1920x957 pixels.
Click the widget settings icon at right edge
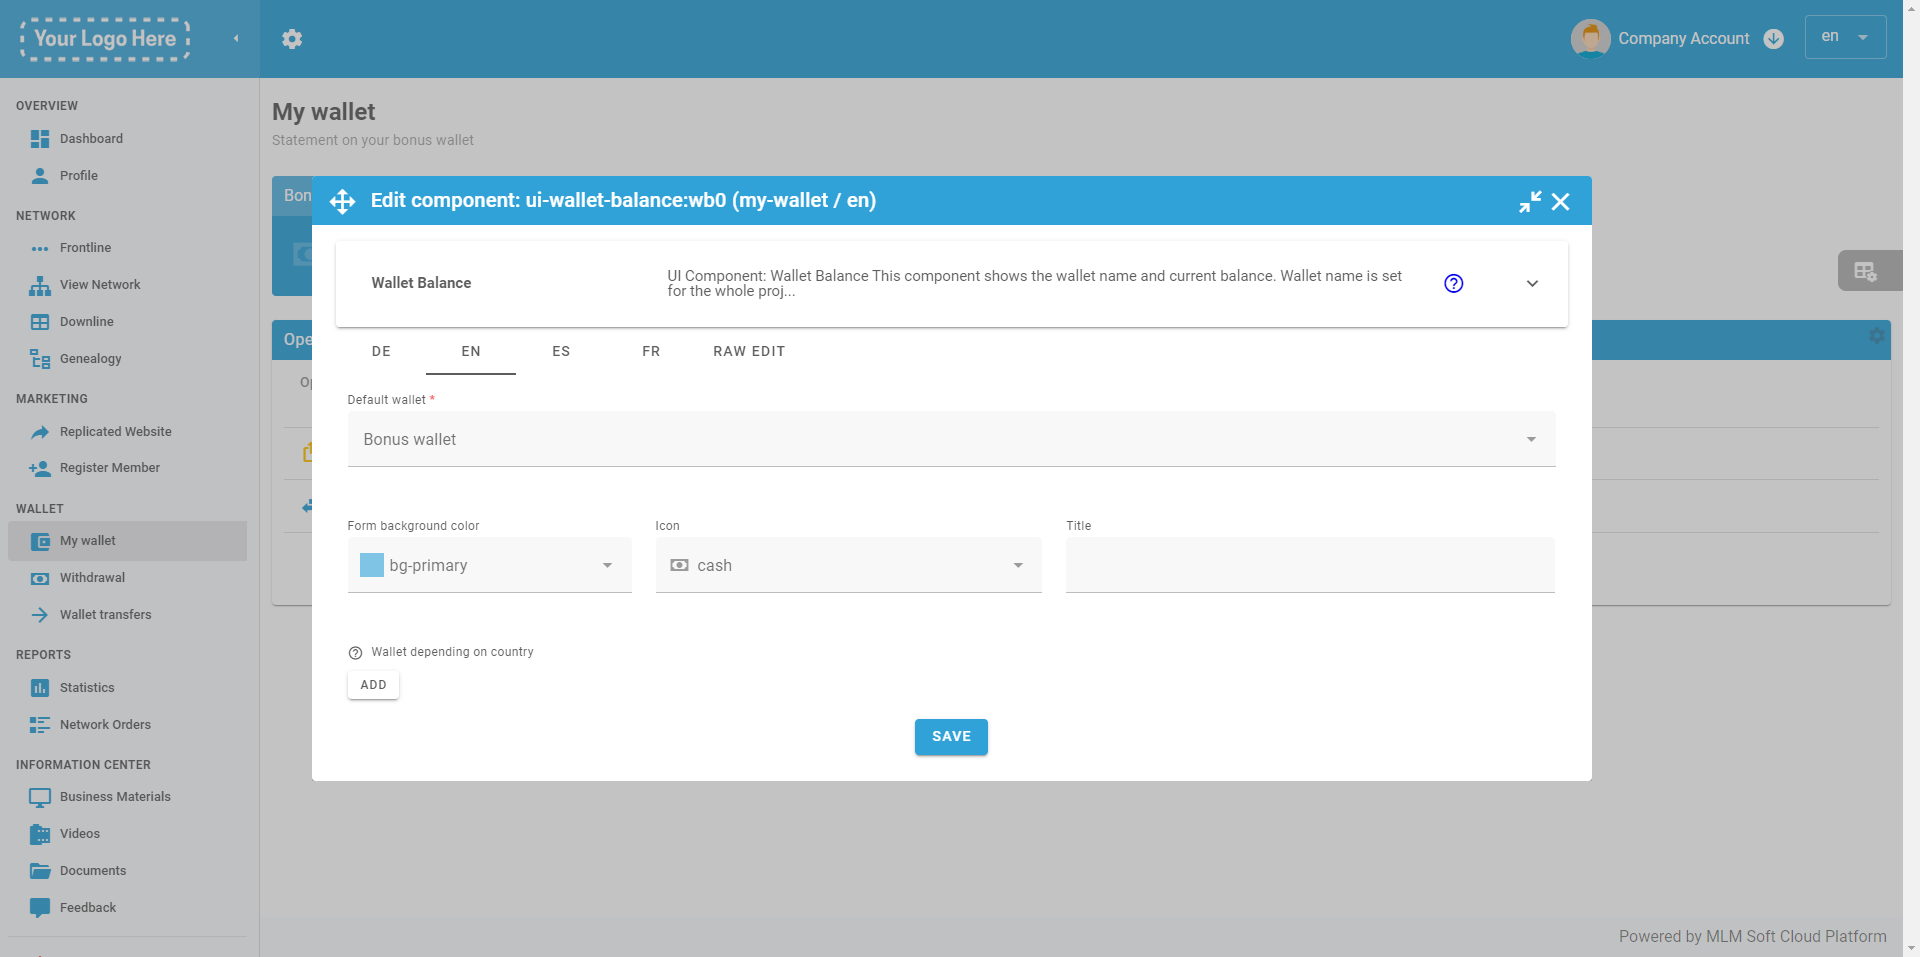tap(1865, 271)
